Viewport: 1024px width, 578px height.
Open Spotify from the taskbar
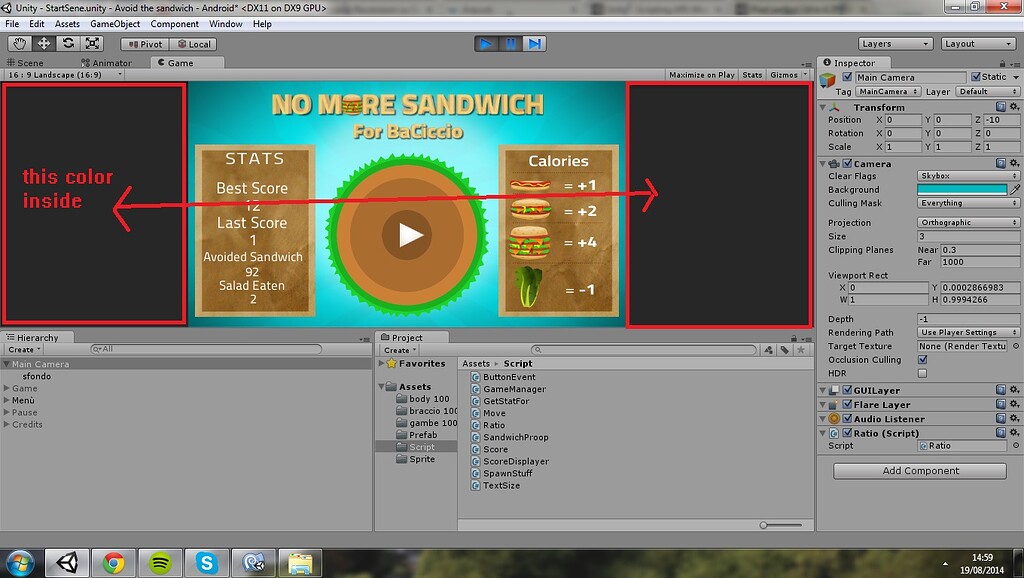coord(160,562)
